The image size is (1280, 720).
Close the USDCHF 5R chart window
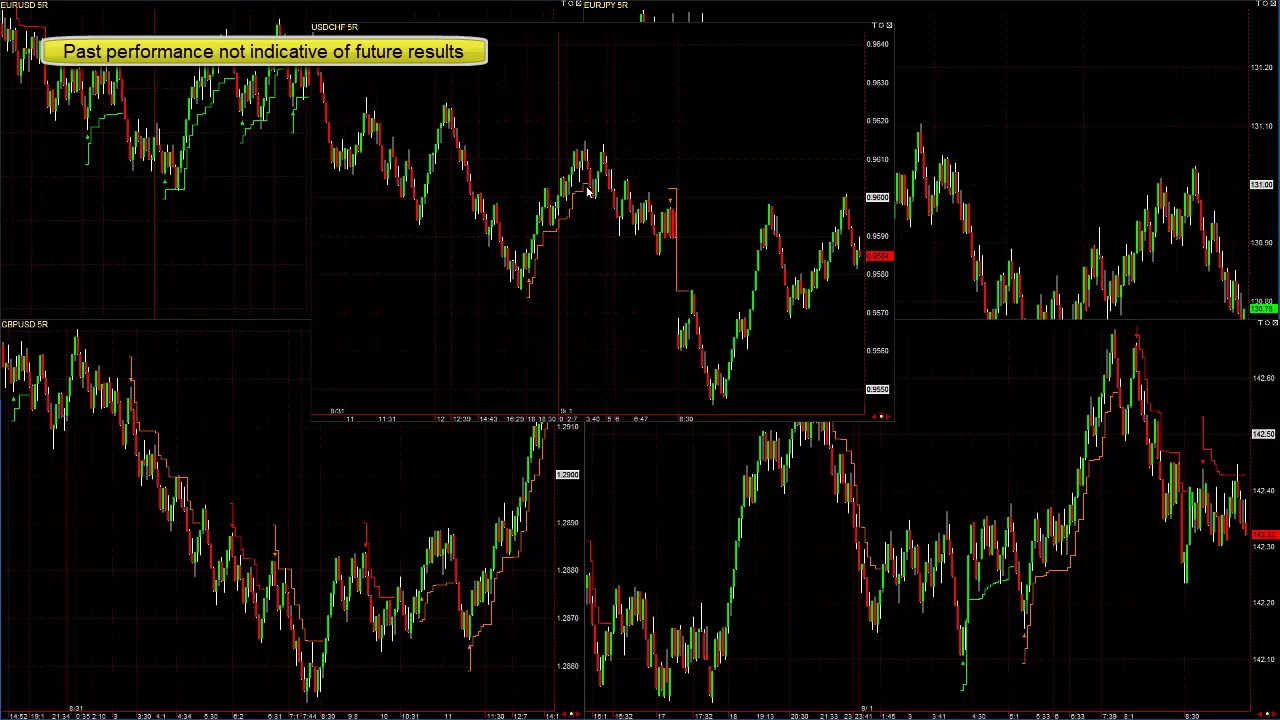tap(889, 25)
